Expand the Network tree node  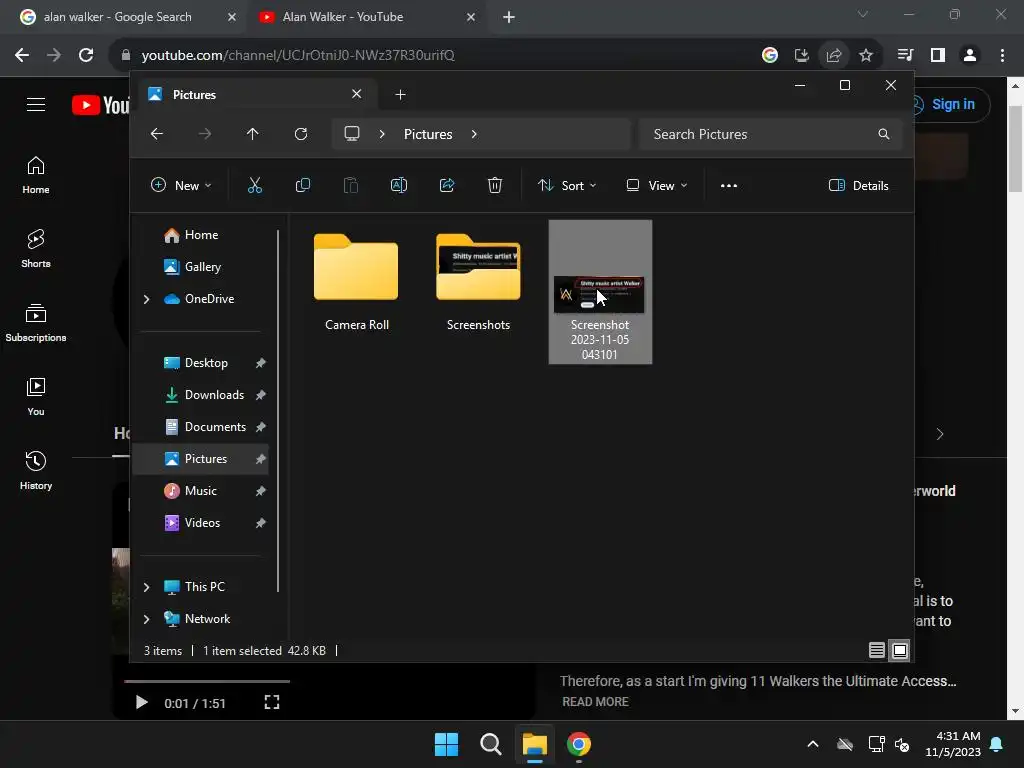coord(146,619)
